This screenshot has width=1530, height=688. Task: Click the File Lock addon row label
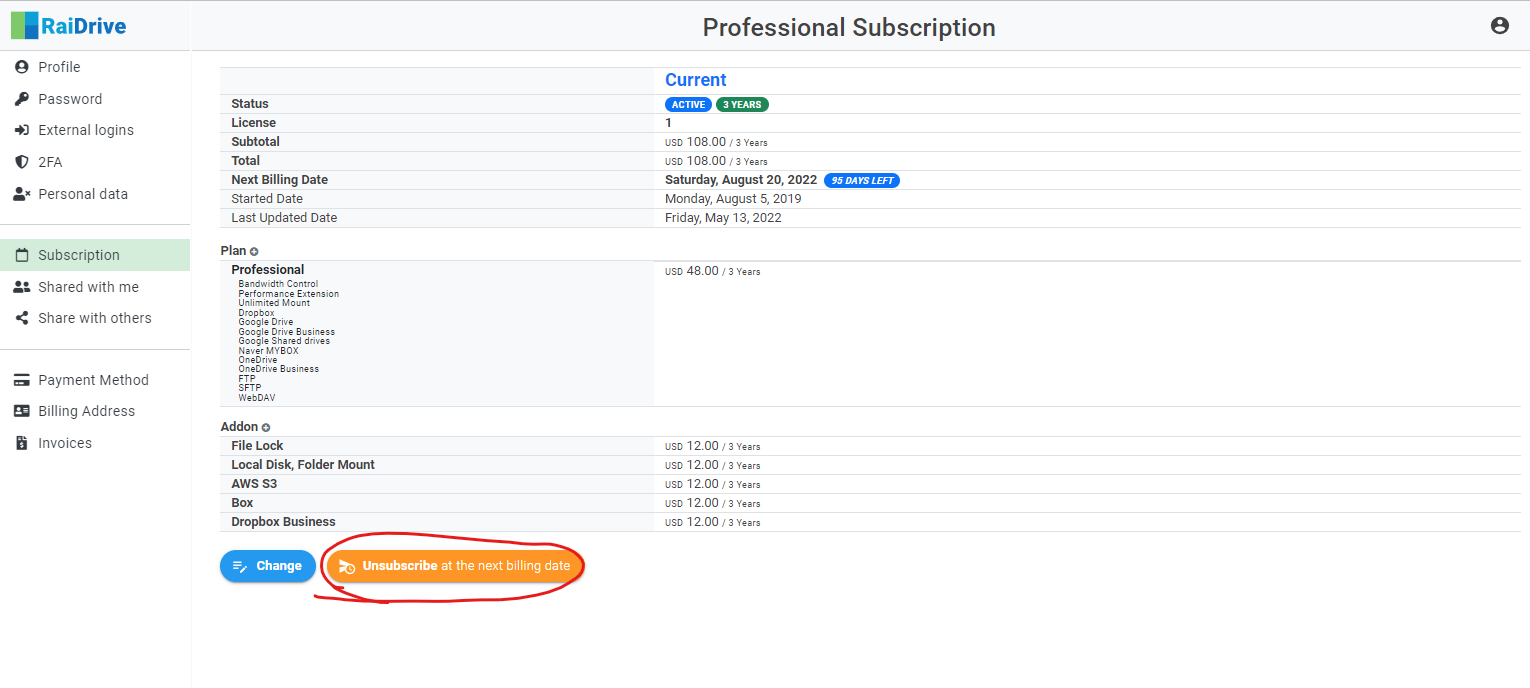tap(257, 446)
